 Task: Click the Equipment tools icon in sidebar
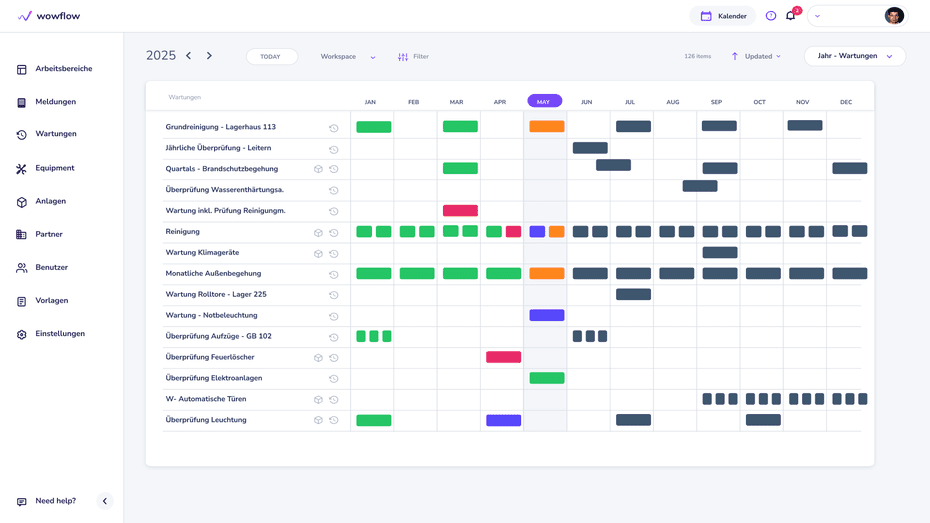pyautogui.click(x=21, y=169)
